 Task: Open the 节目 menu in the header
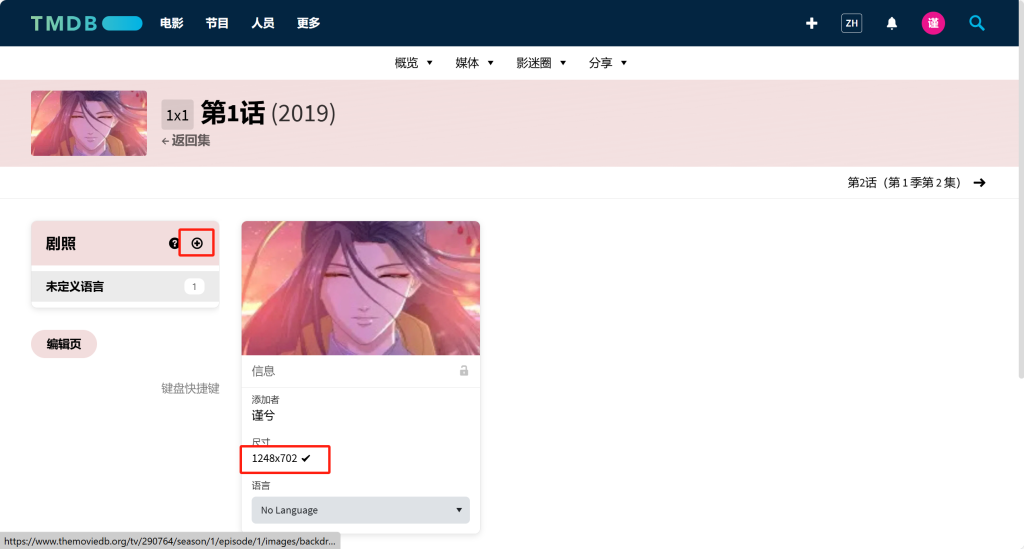pos(217,24)
